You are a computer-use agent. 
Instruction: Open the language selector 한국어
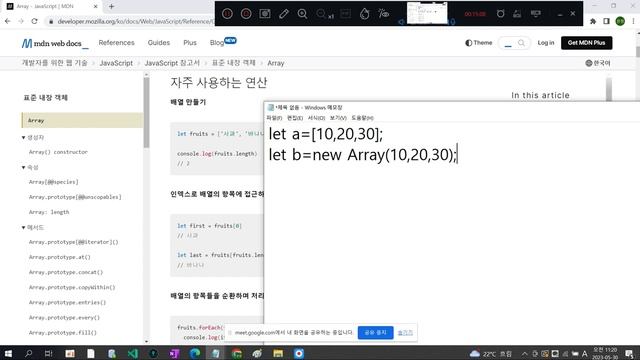598,63
